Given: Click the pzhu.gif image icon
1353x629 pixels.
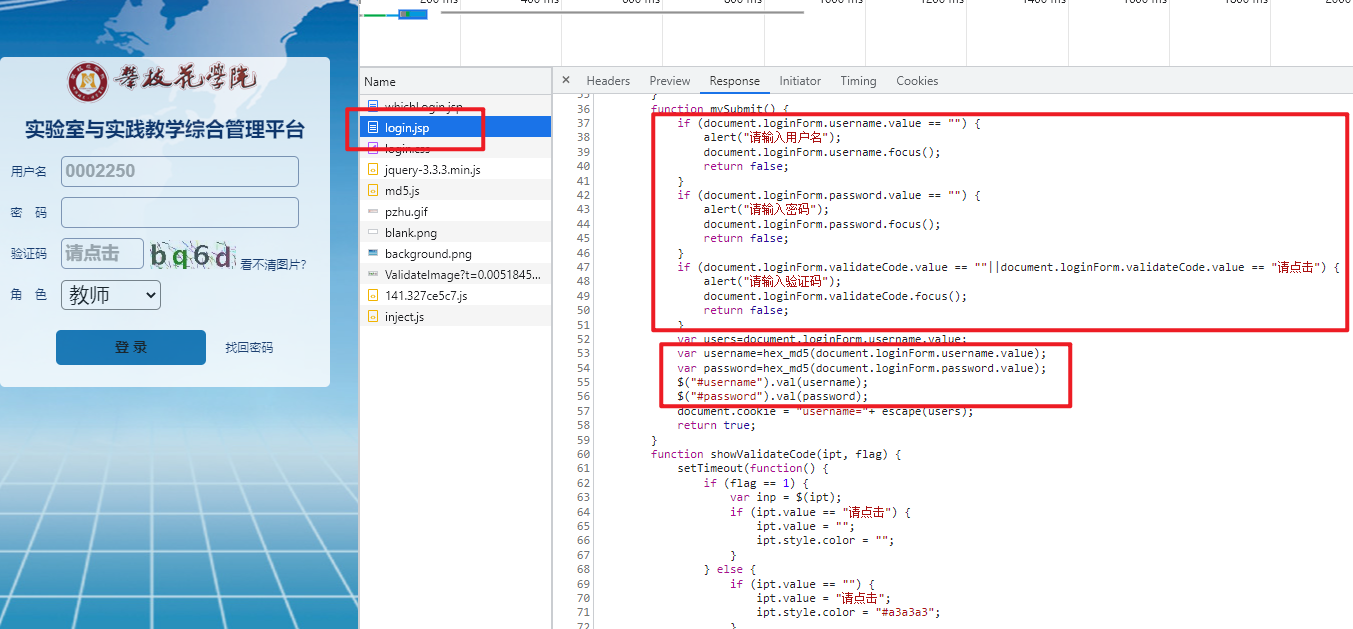Looking at the screenshot, I should point(373,211).
